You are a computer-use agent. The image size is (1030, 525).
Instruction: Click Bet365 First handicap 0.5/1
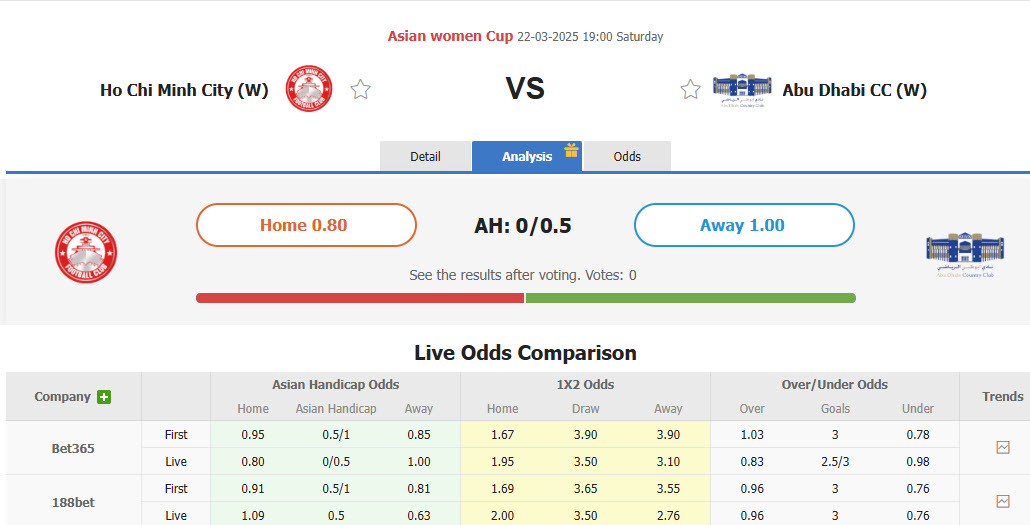pyautogui.click(x=336, y=434)
